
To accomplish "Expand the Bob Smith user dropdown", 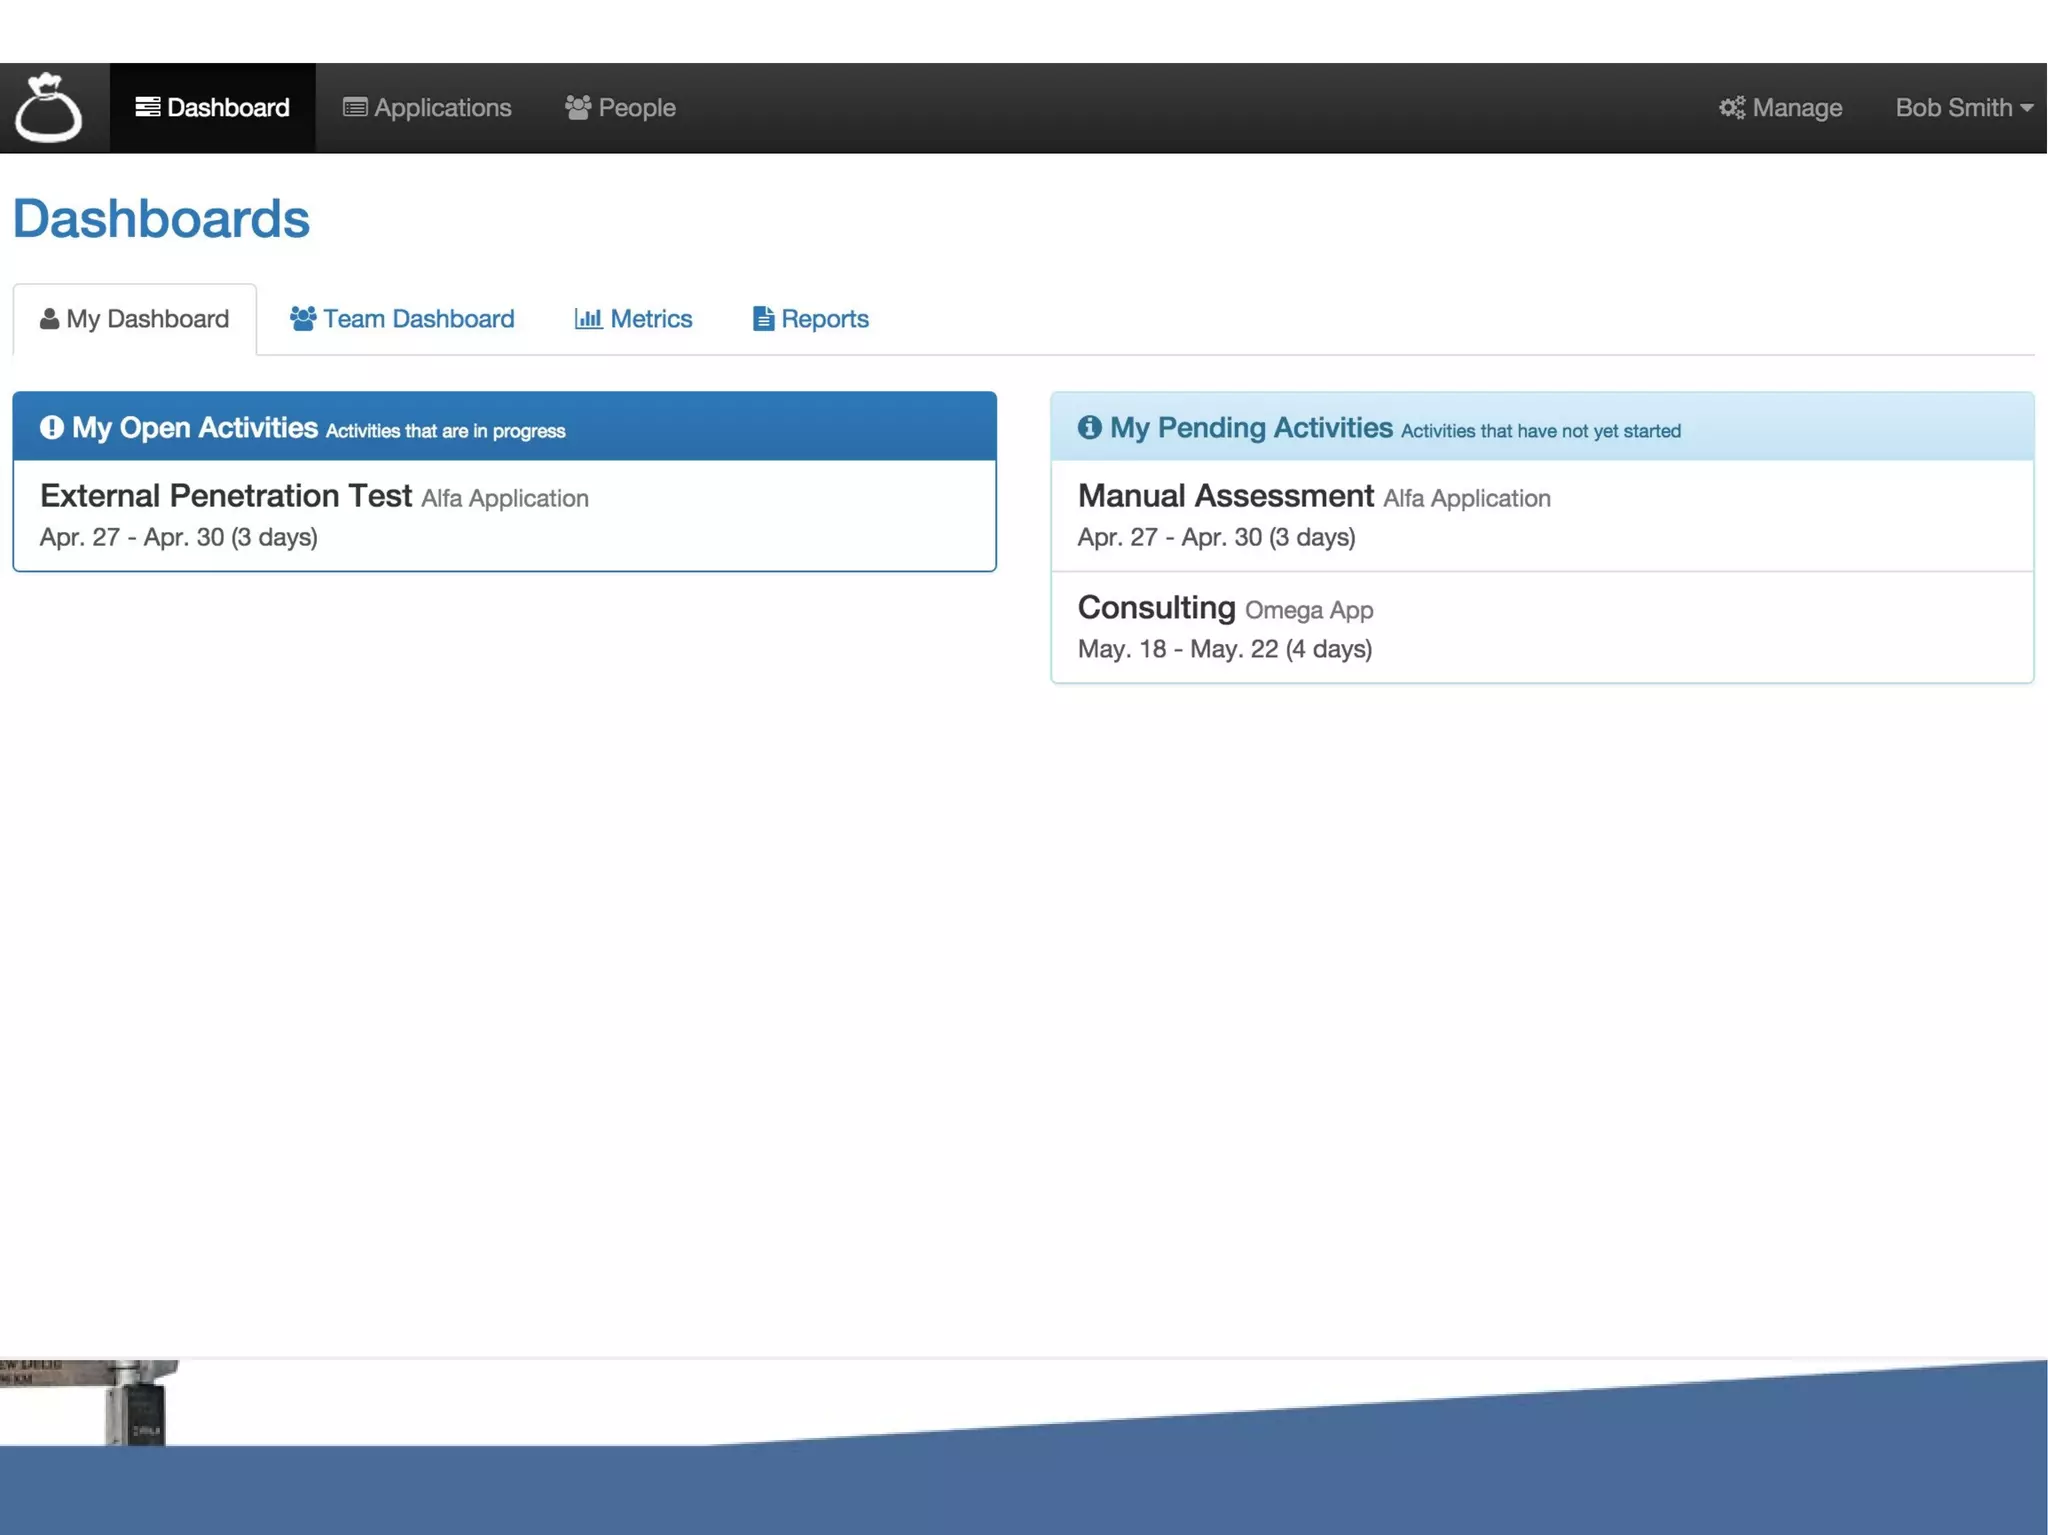I will click(1963, 107).
